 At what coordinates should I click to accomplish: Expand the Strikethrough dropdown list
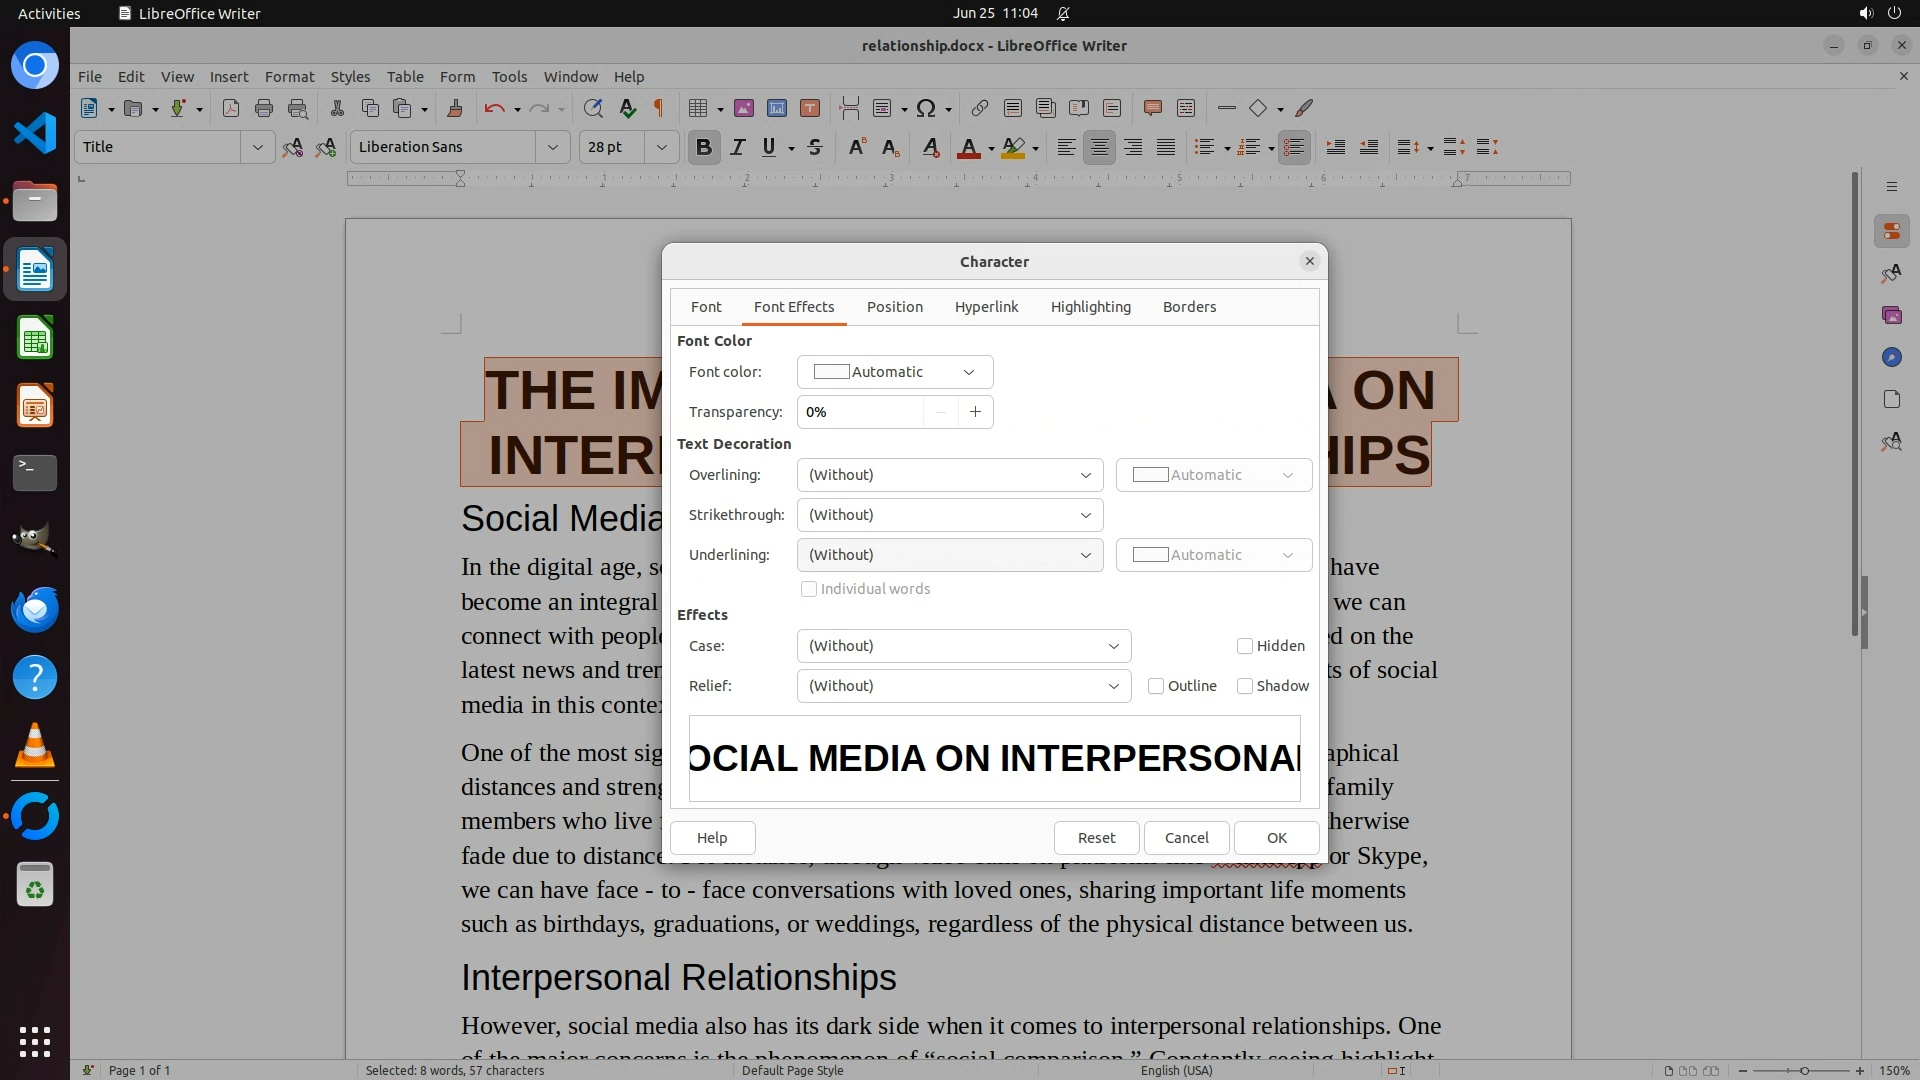click(x=949, y=515)
